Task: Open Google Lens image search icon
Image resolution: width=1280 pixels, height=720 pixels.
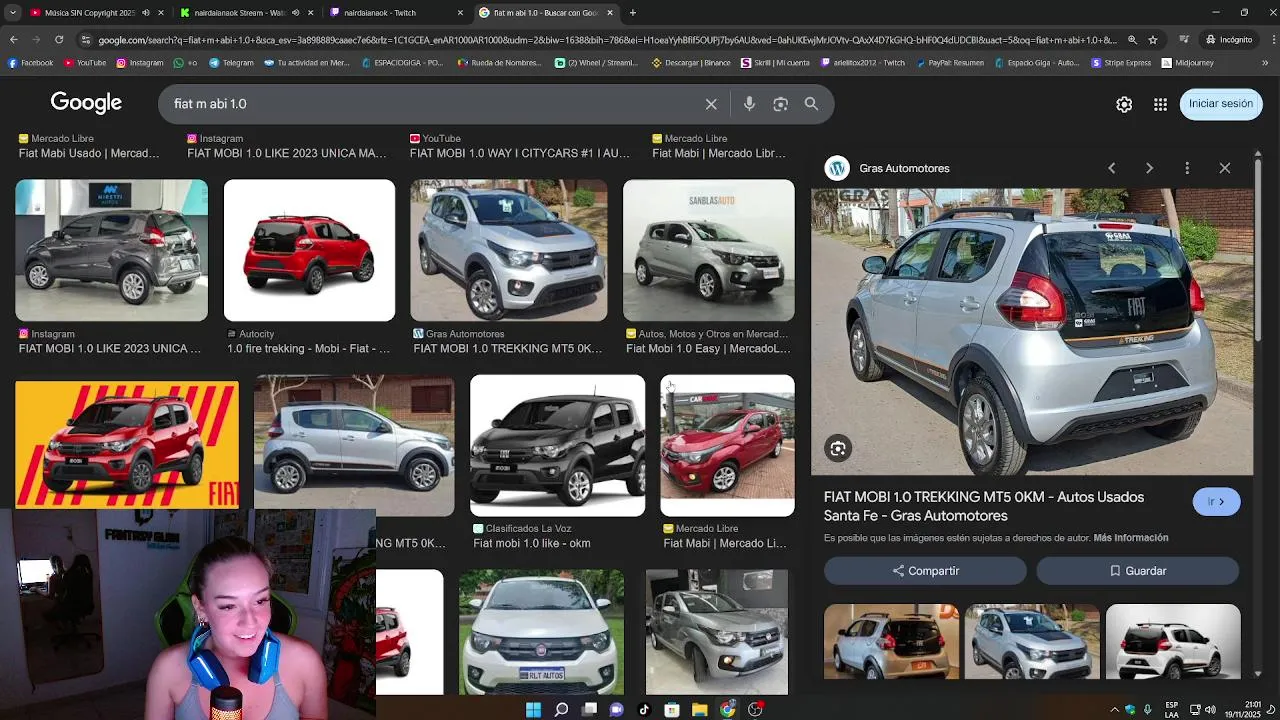Action: coord(780,104)
